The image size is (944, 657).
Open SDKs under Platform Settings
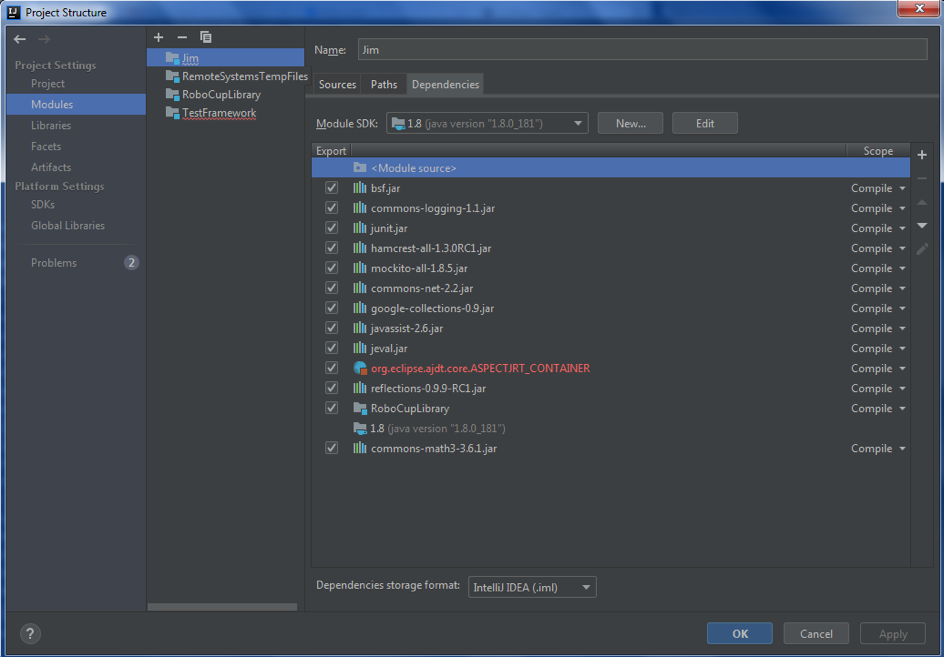pyautogui.click(x=43, y=205)
